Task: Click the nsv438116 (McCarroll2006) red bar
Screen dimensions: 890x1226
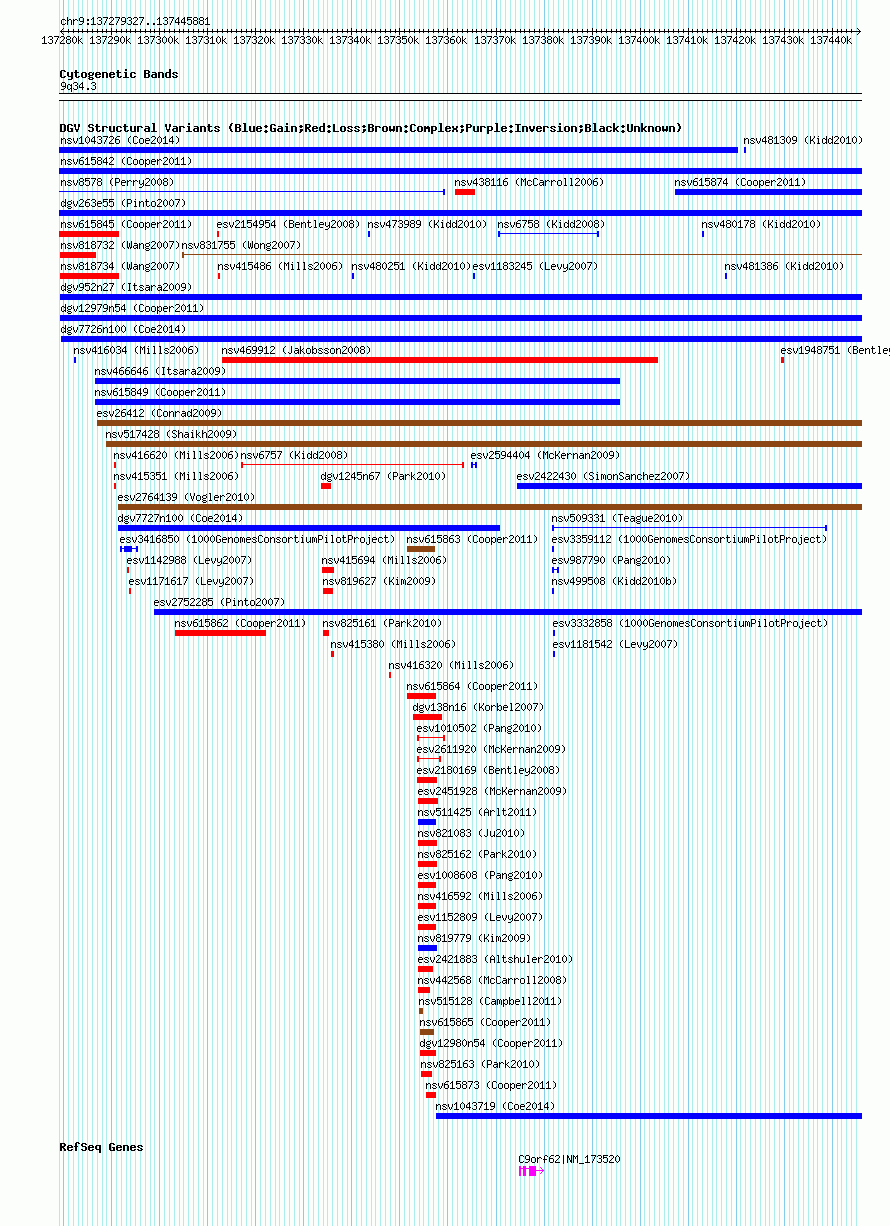Action: [464, 192]
